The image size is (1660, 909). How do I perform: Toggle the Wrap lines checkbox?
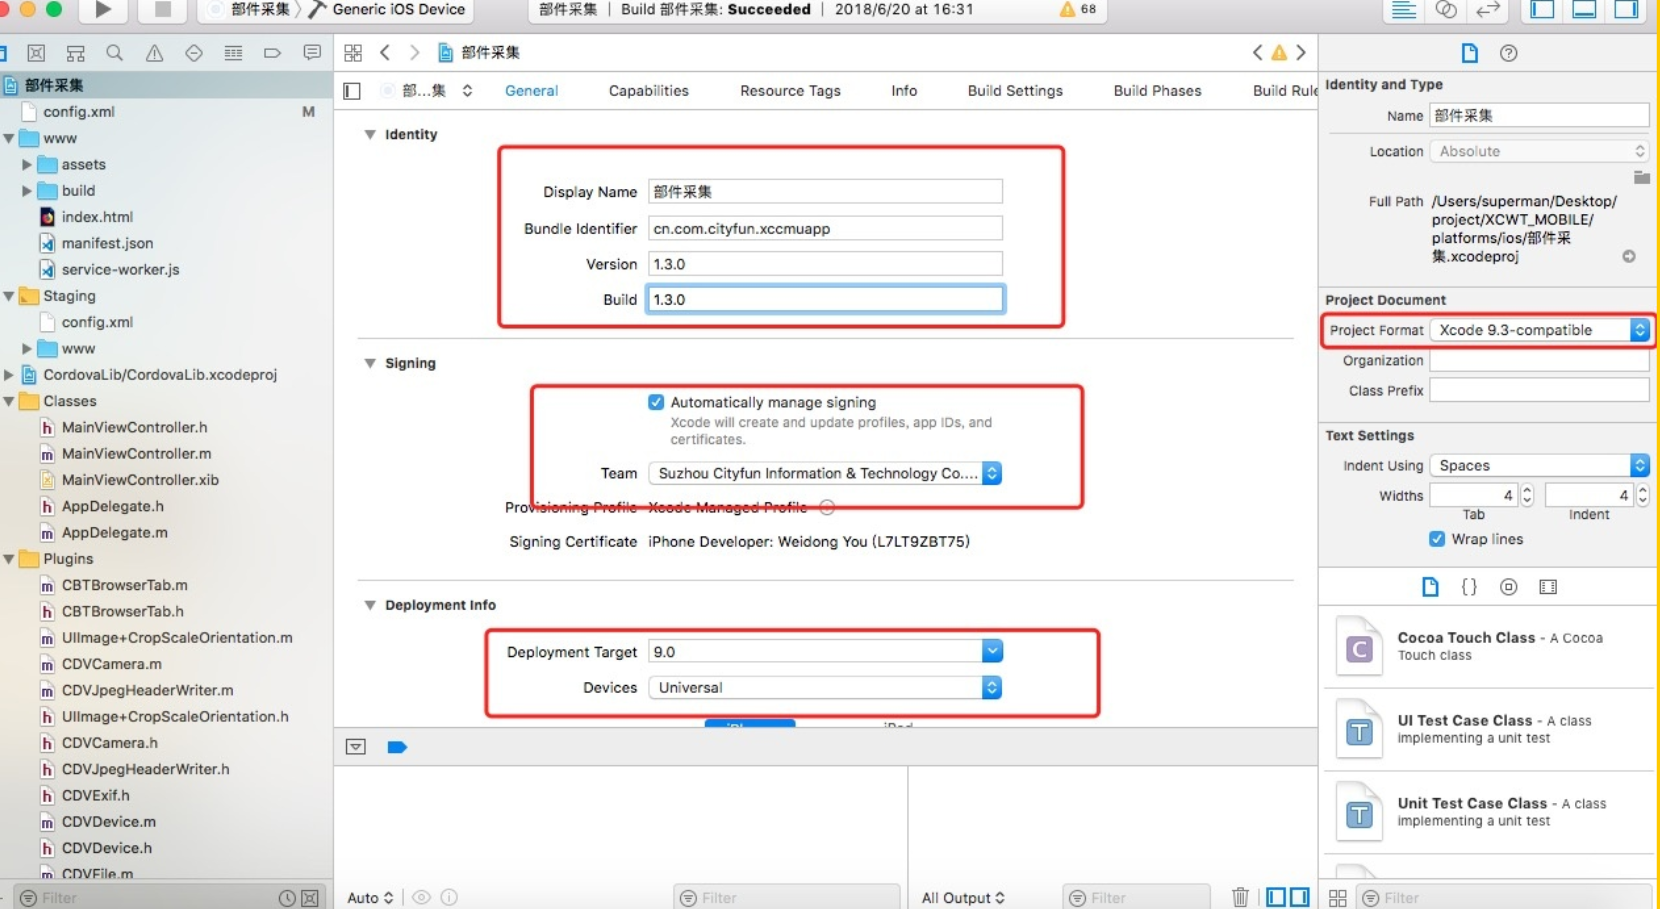1437,539
